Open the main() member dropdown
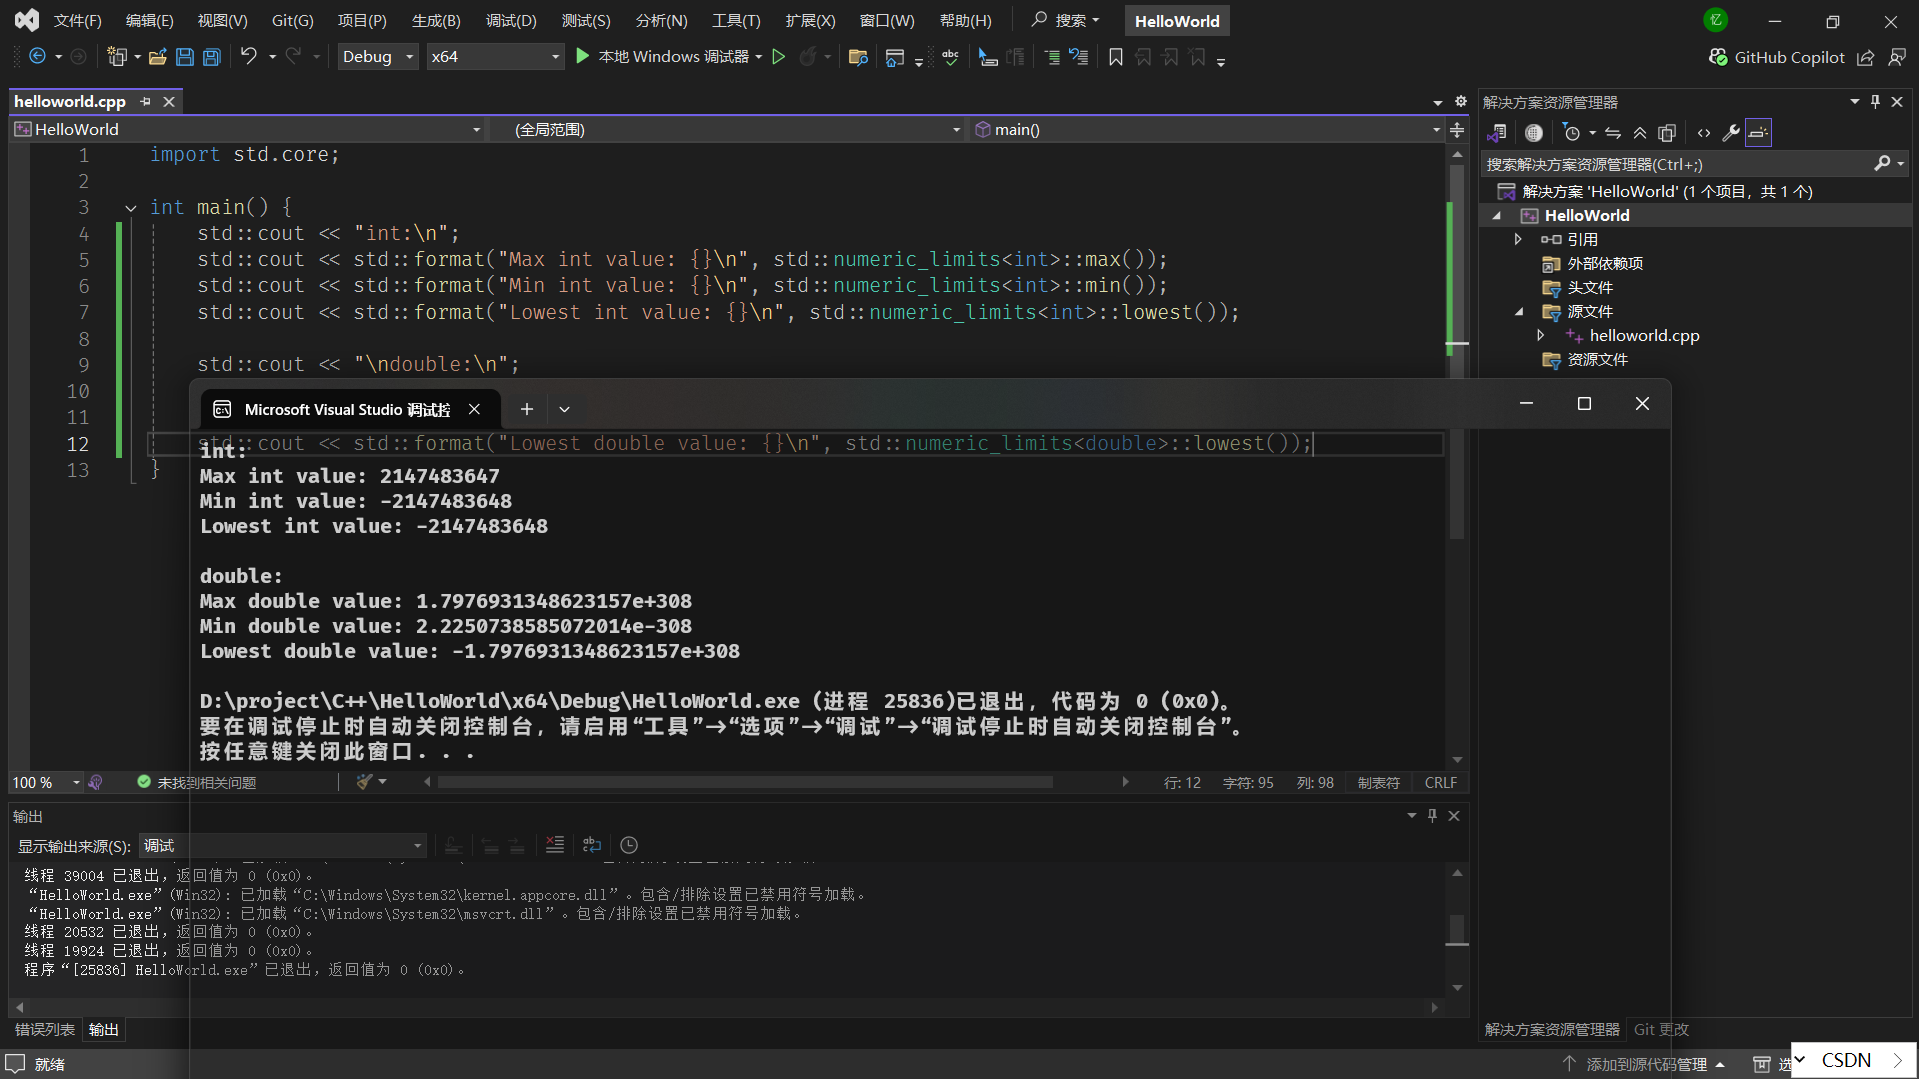 1207,130
